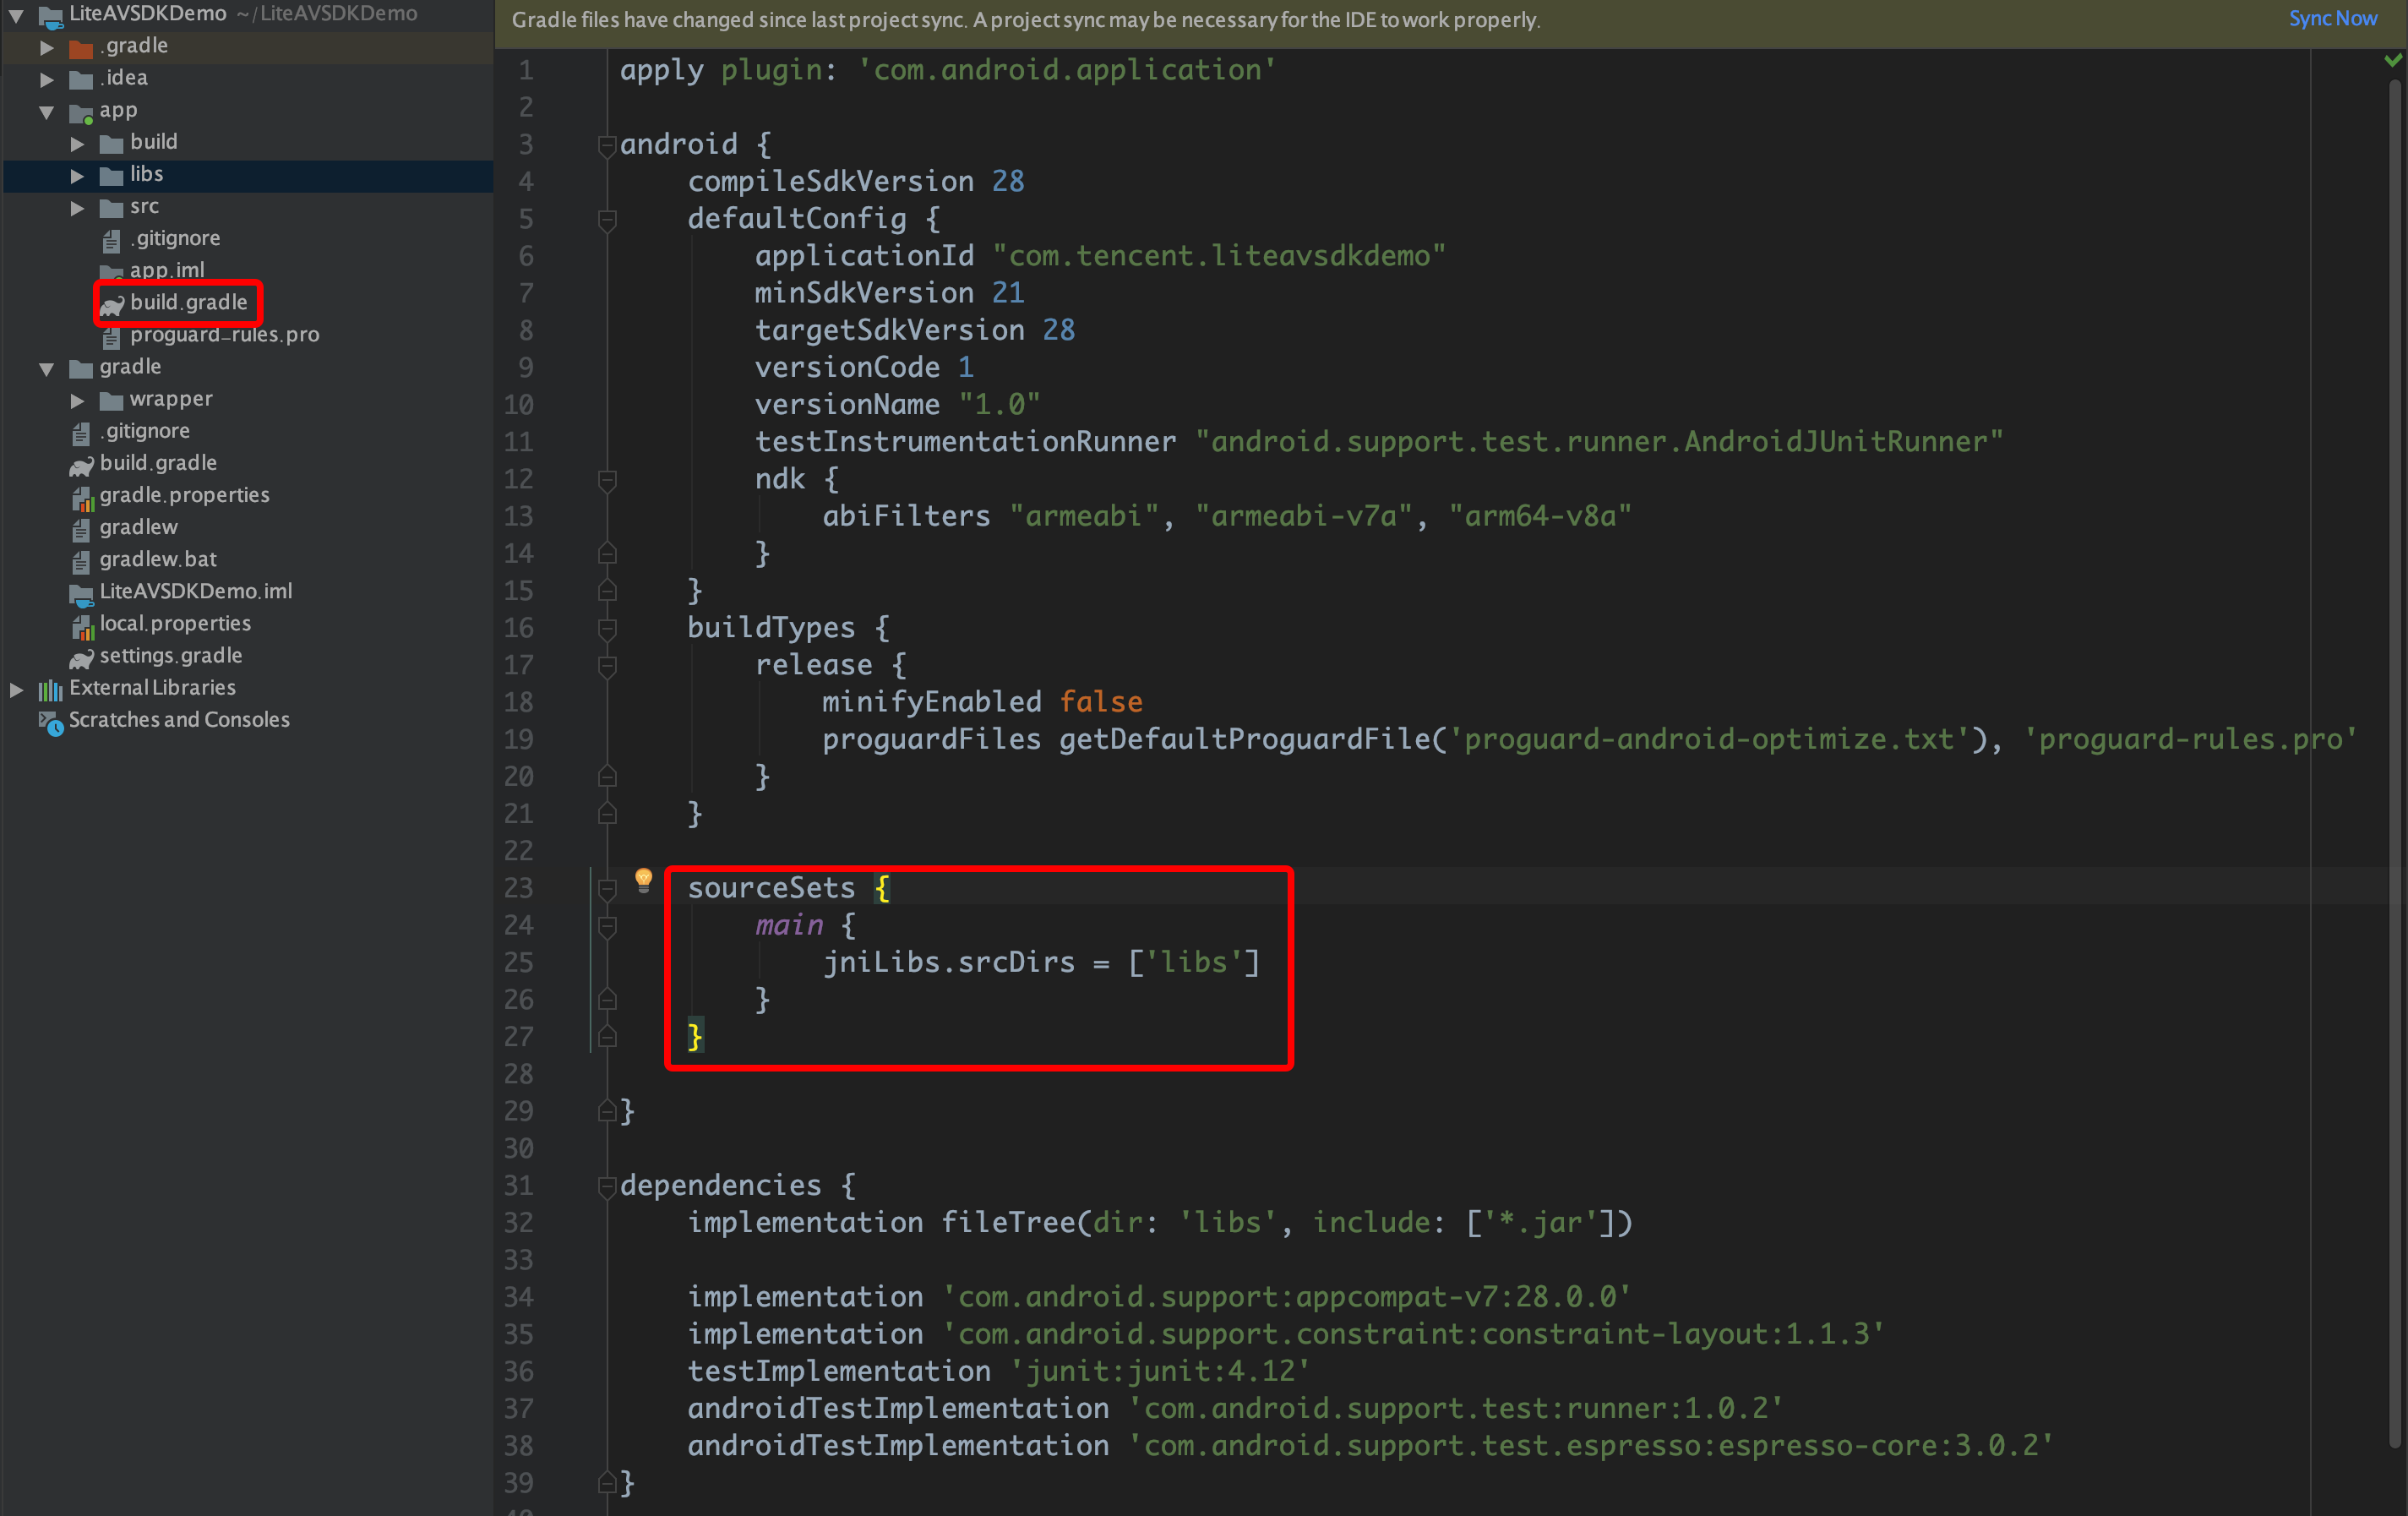Screen dimensions: 2408x1516
Task: Collapse the app module folder
Action: [46, 111]
